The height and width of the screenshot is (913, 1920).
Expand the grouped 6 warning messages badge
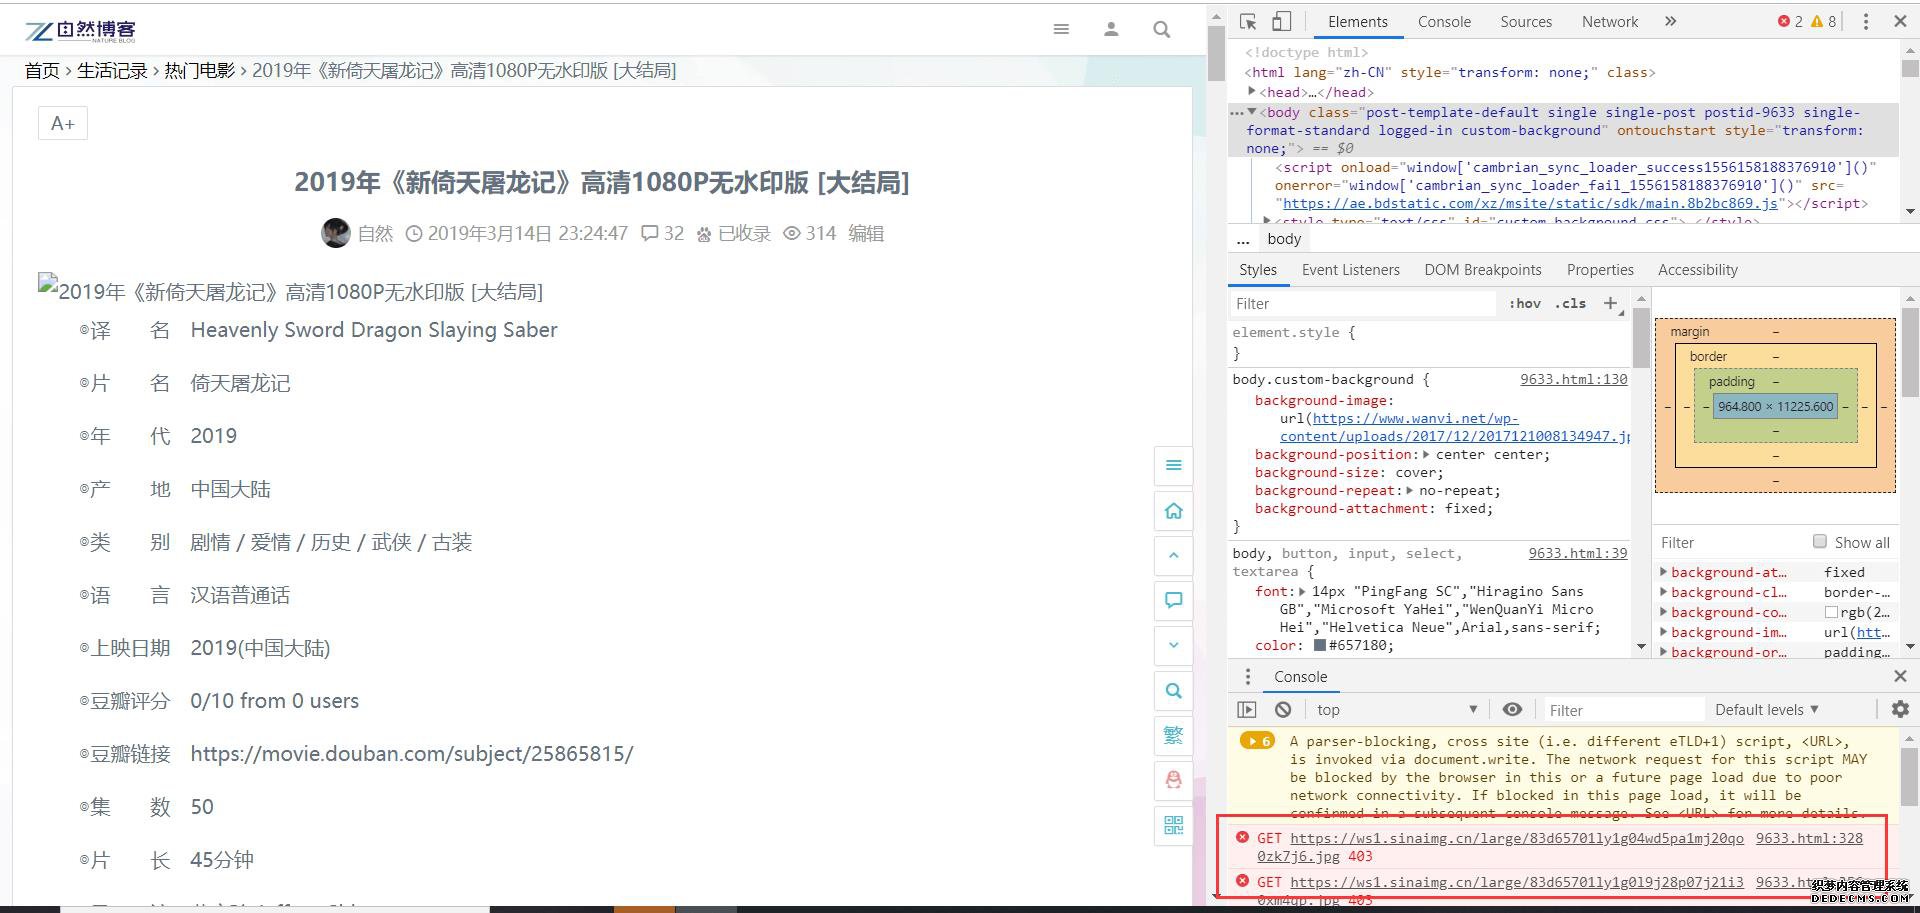1257,741
